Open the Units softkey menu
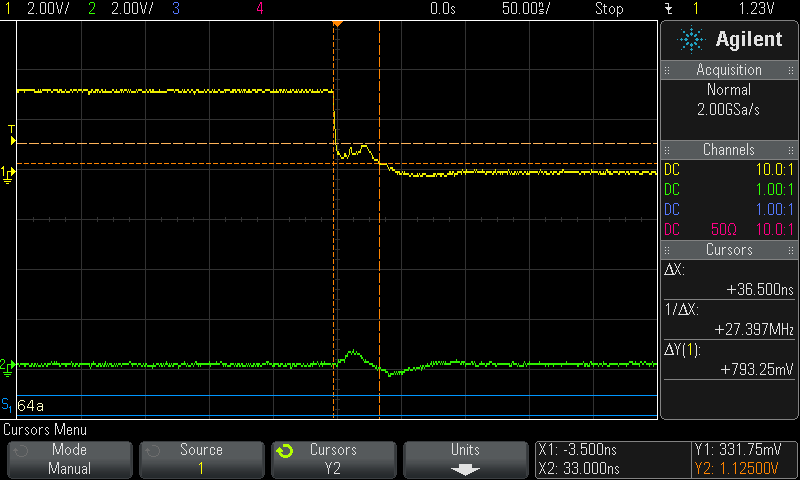The height and width of the screenshot is (480, 800). (x=465, y=459)
